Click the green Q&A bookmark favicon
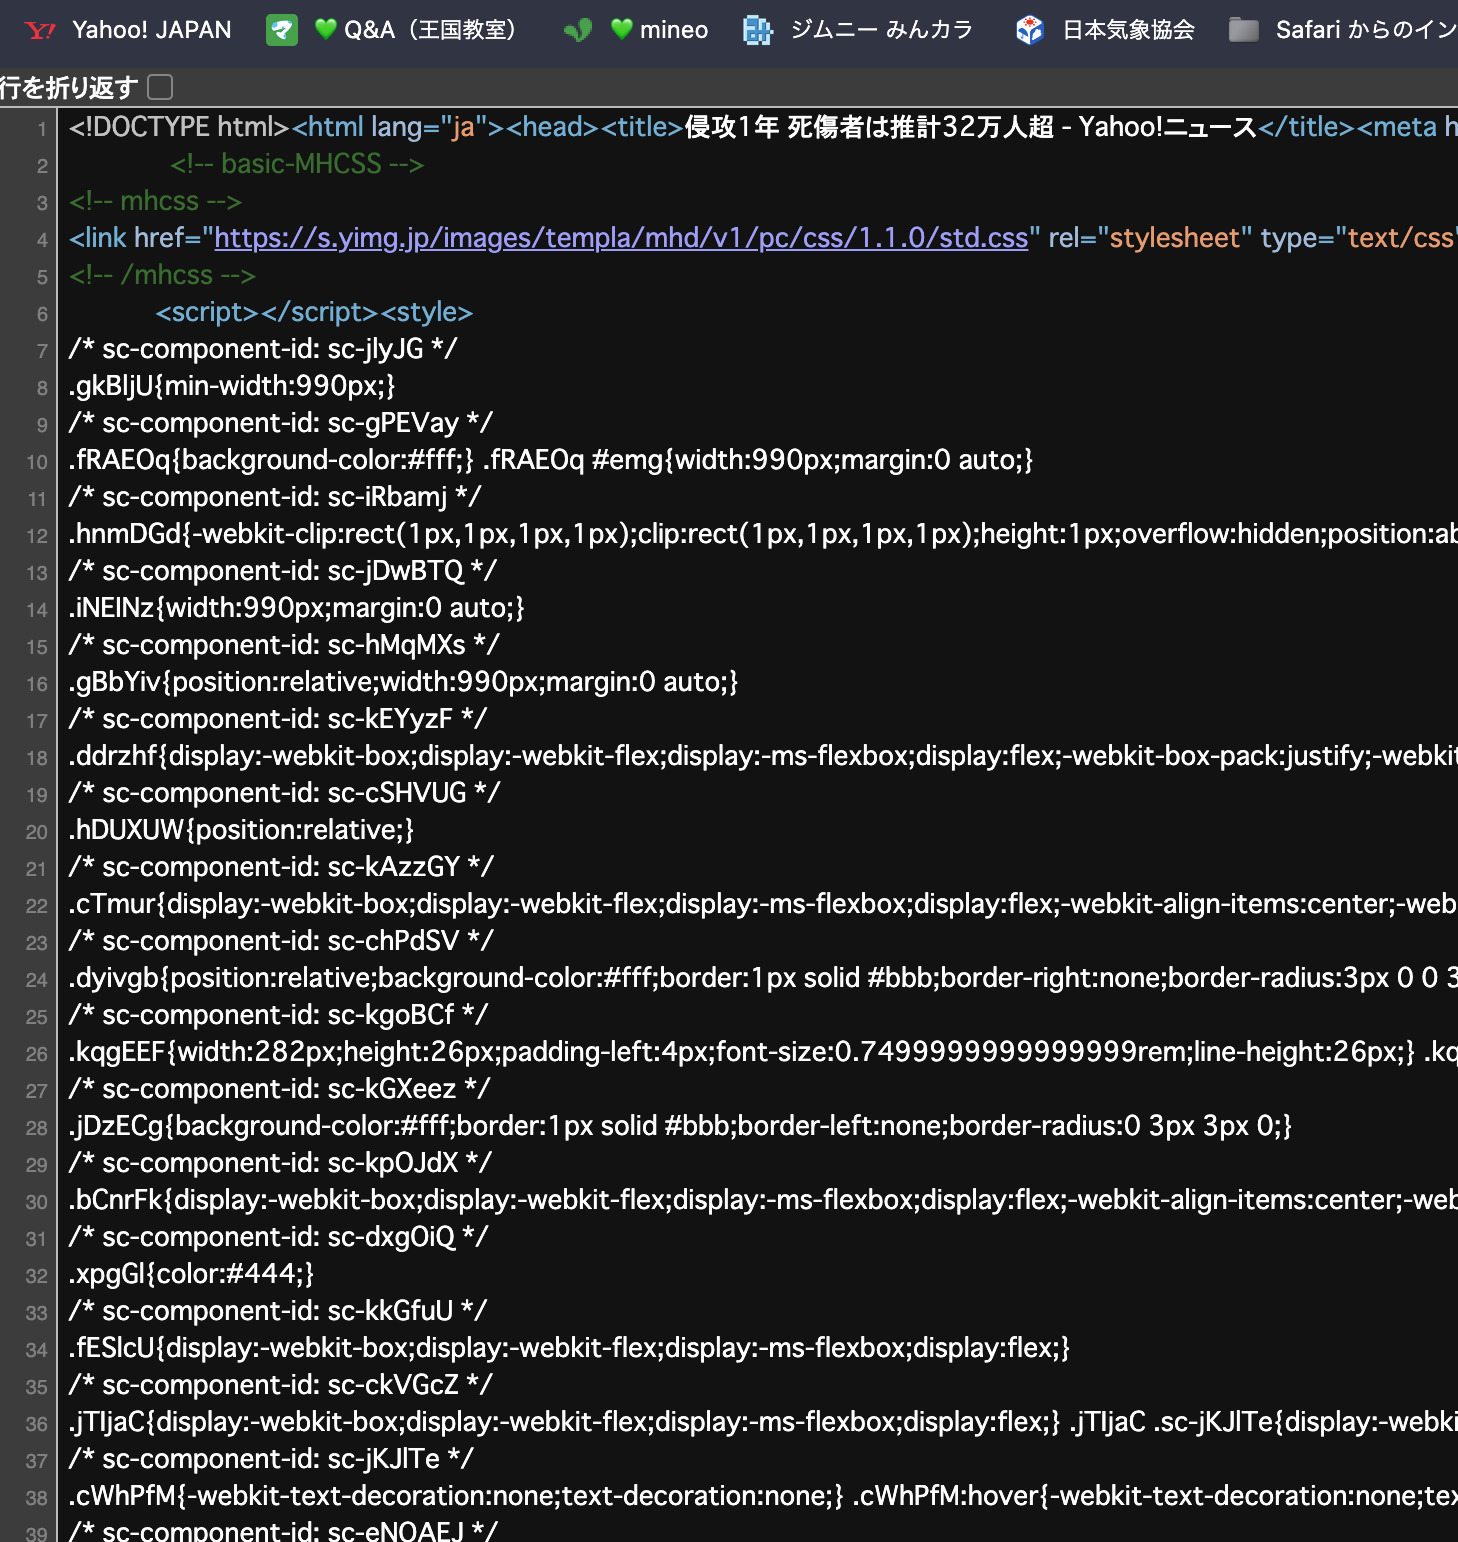The image size is (1458, 1542). pos(282,30)
